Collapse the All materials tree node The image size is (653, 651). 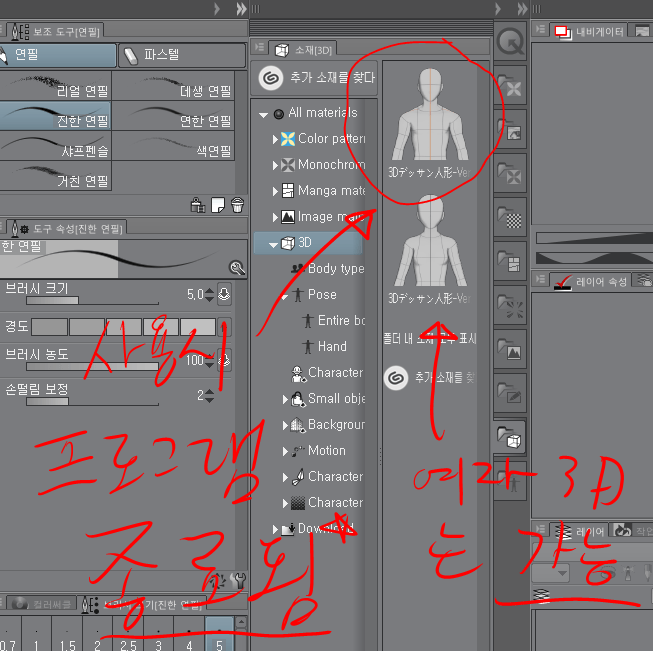(x=263, y=113)
